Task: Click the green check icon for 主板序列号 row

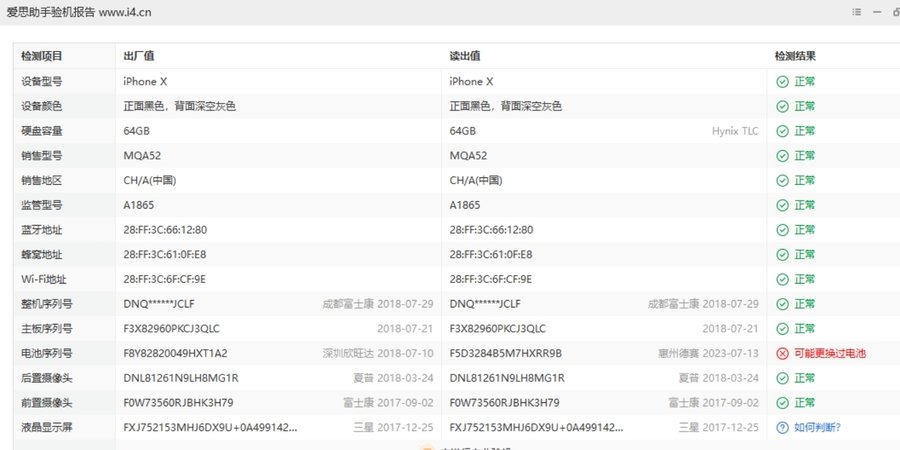Action: (782, 328)
